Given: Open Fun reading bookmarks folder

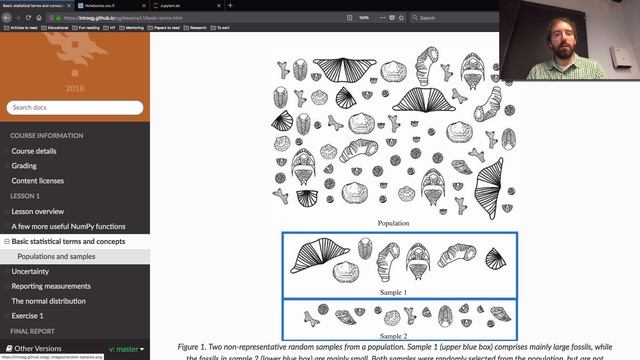Looking at the screenshot, I should 86,28.
